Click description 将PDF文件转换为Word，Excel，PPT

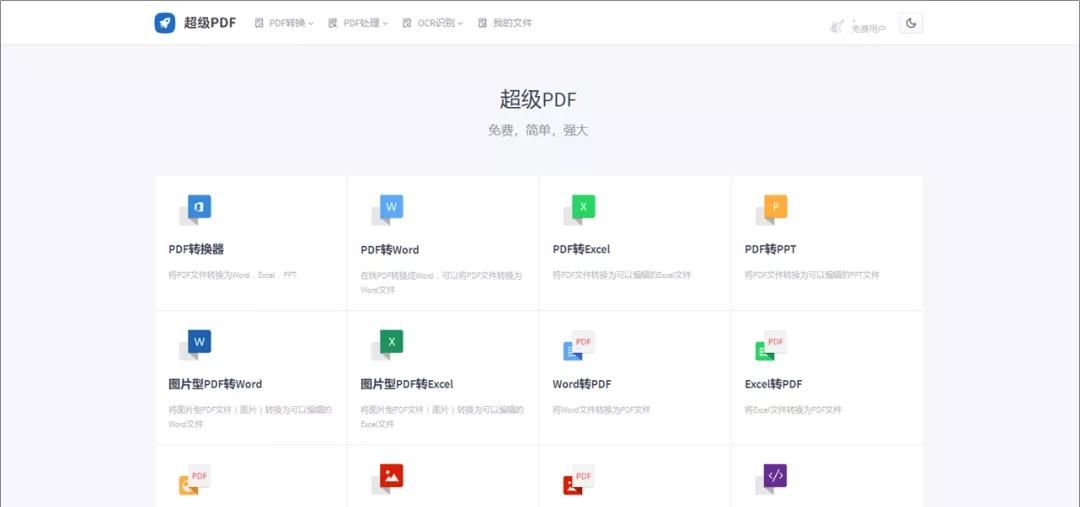[x=233, y=275]
